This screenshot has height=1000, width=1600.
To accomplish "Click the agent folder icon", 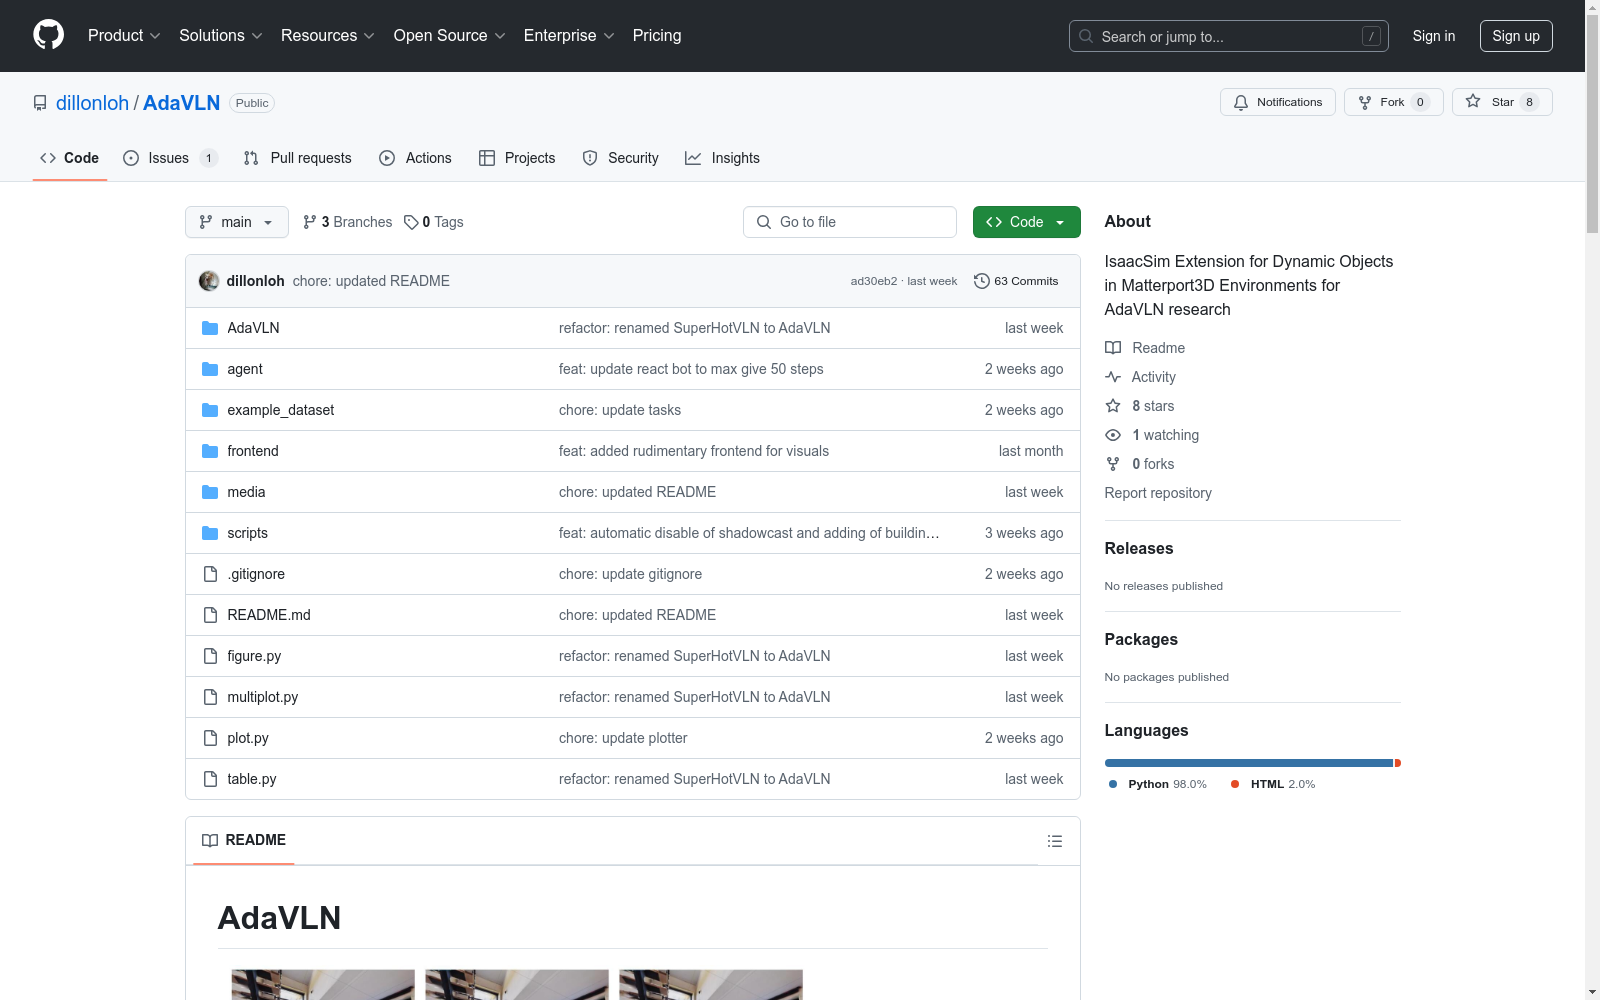I will [210, 369].
